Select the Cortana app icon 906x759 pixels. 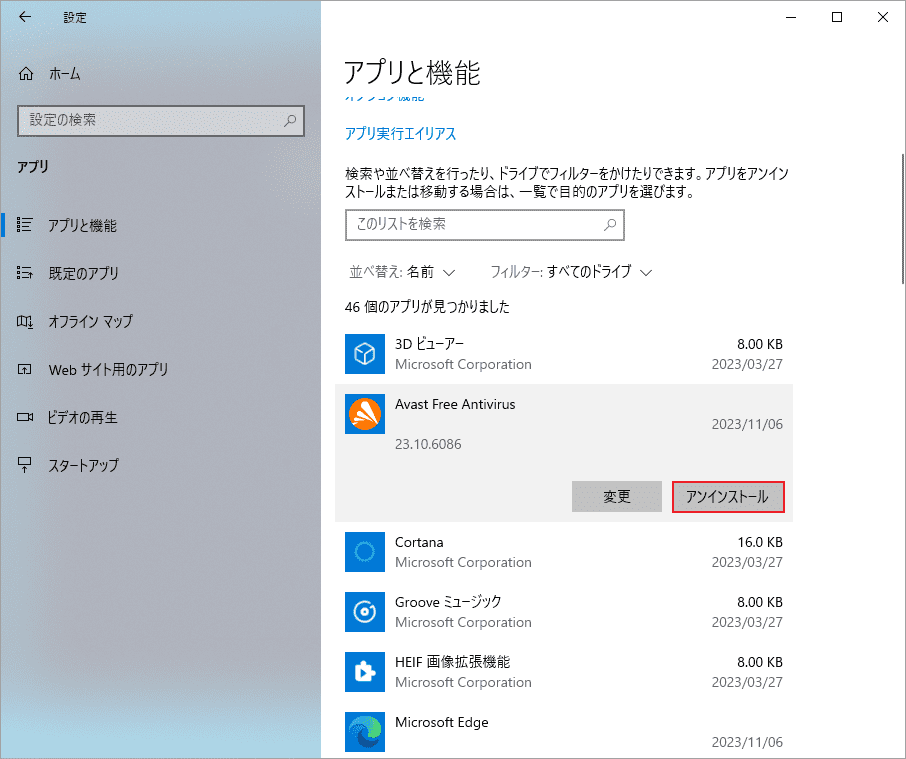(x=364, y=552)
